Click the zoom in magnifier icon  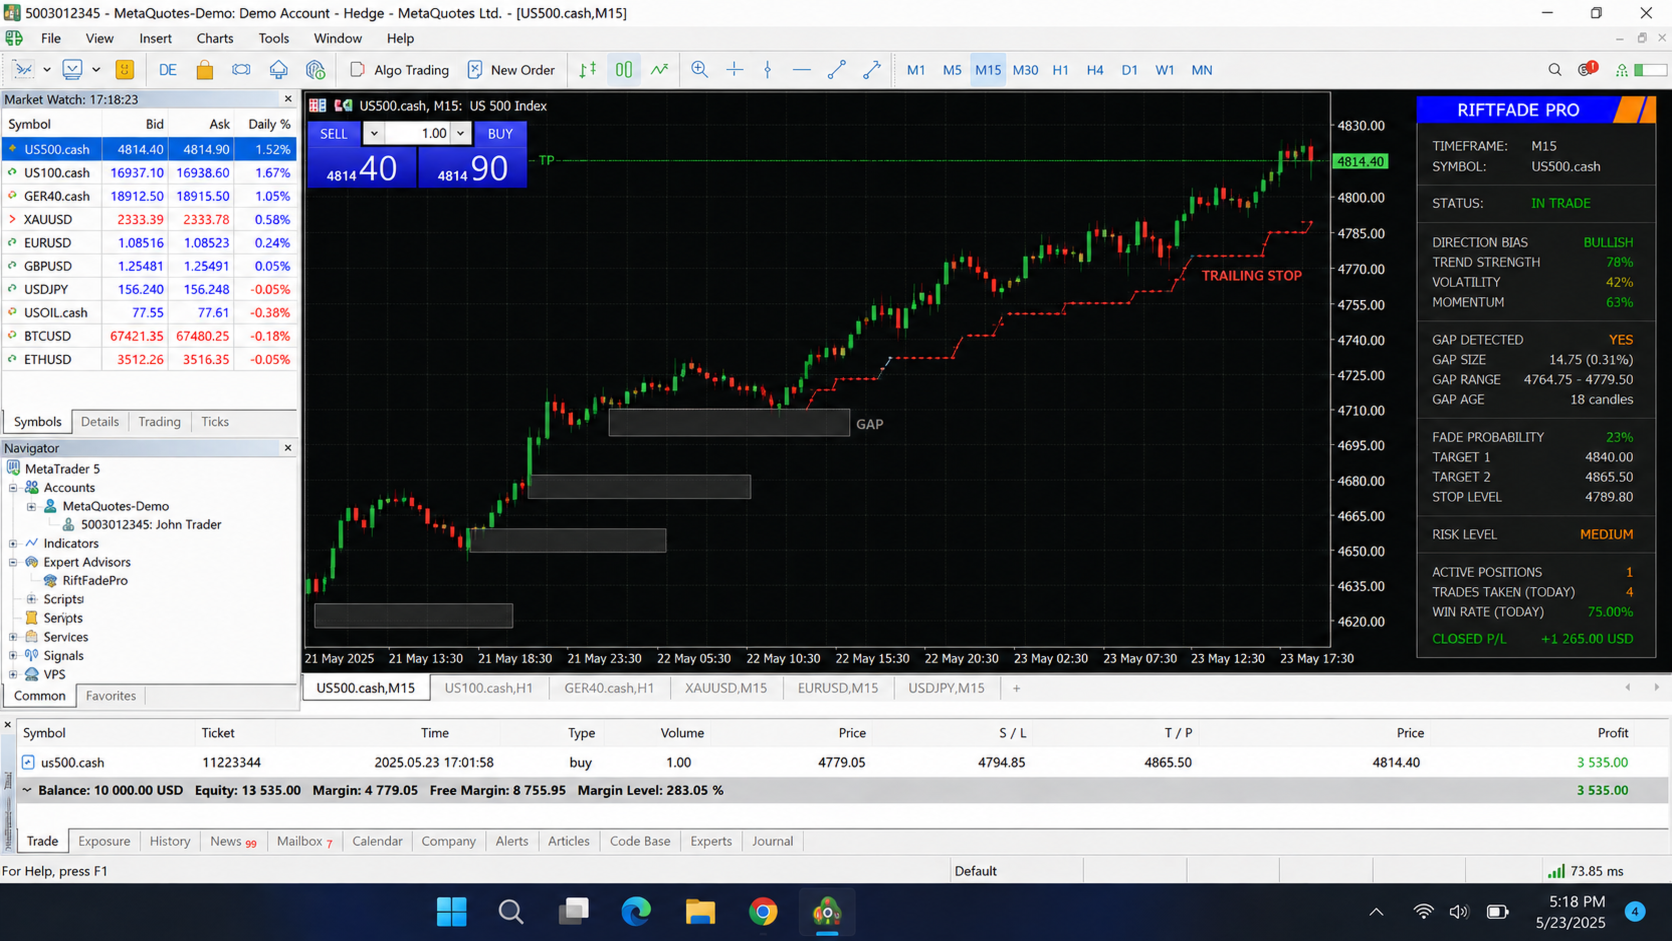[699, 70]
